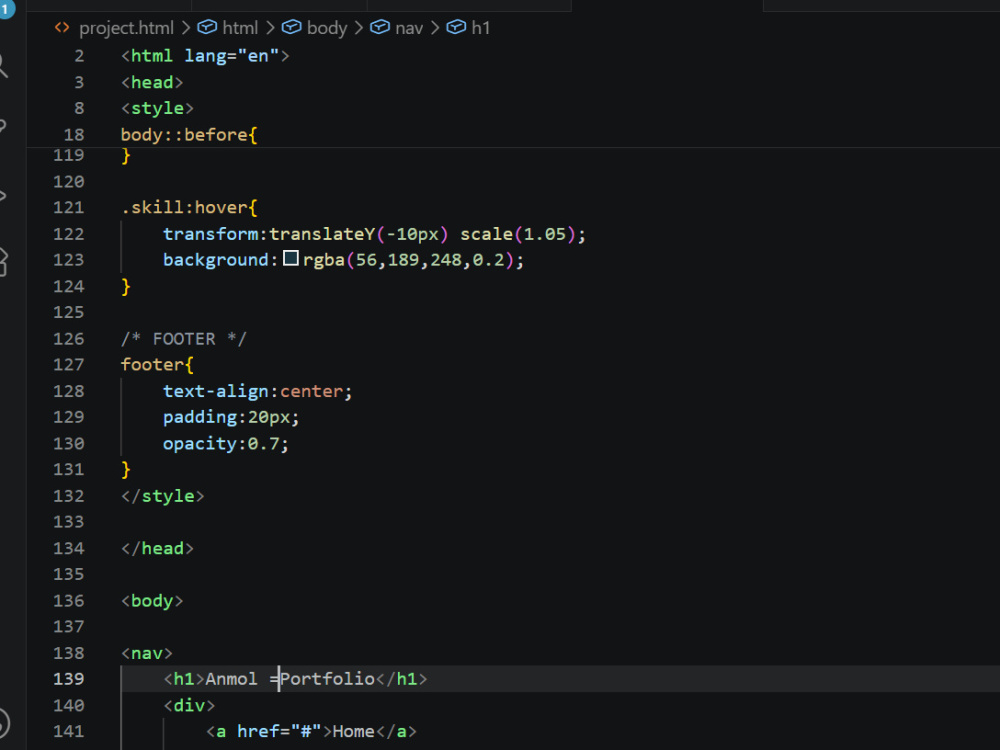Click the <div> tag on line 140
1000x750 pixels.
pos(189,705)
